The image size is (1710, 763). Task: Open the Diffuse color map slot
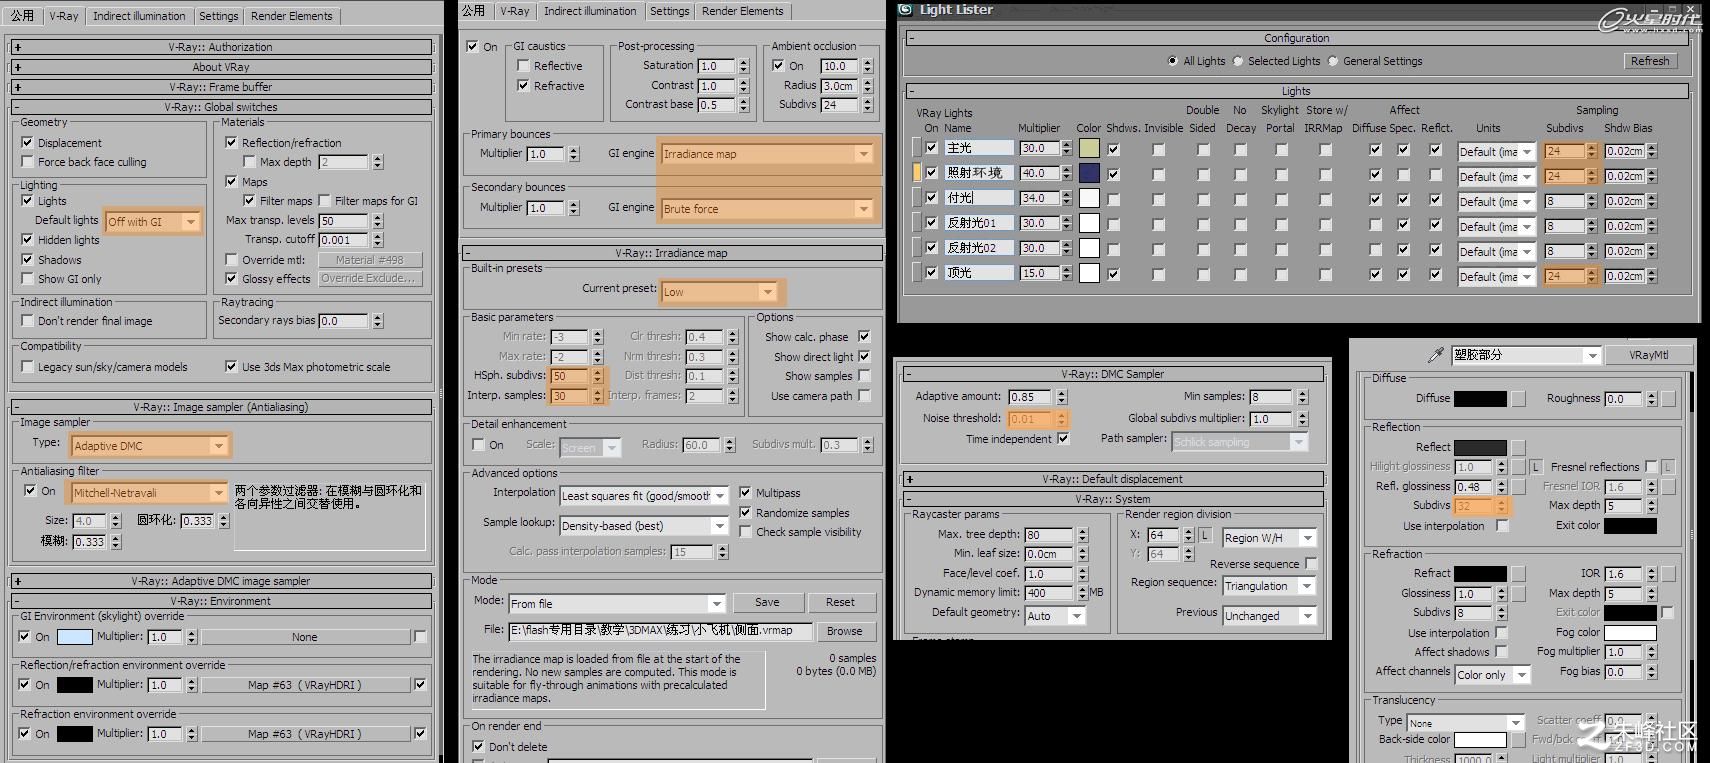(1518, 399)
